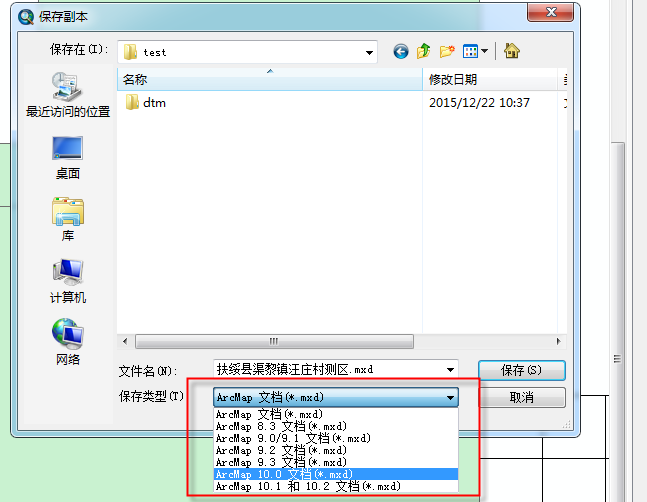Select ArcMap 9.0/9.1 文档 option

pos(336,438)
